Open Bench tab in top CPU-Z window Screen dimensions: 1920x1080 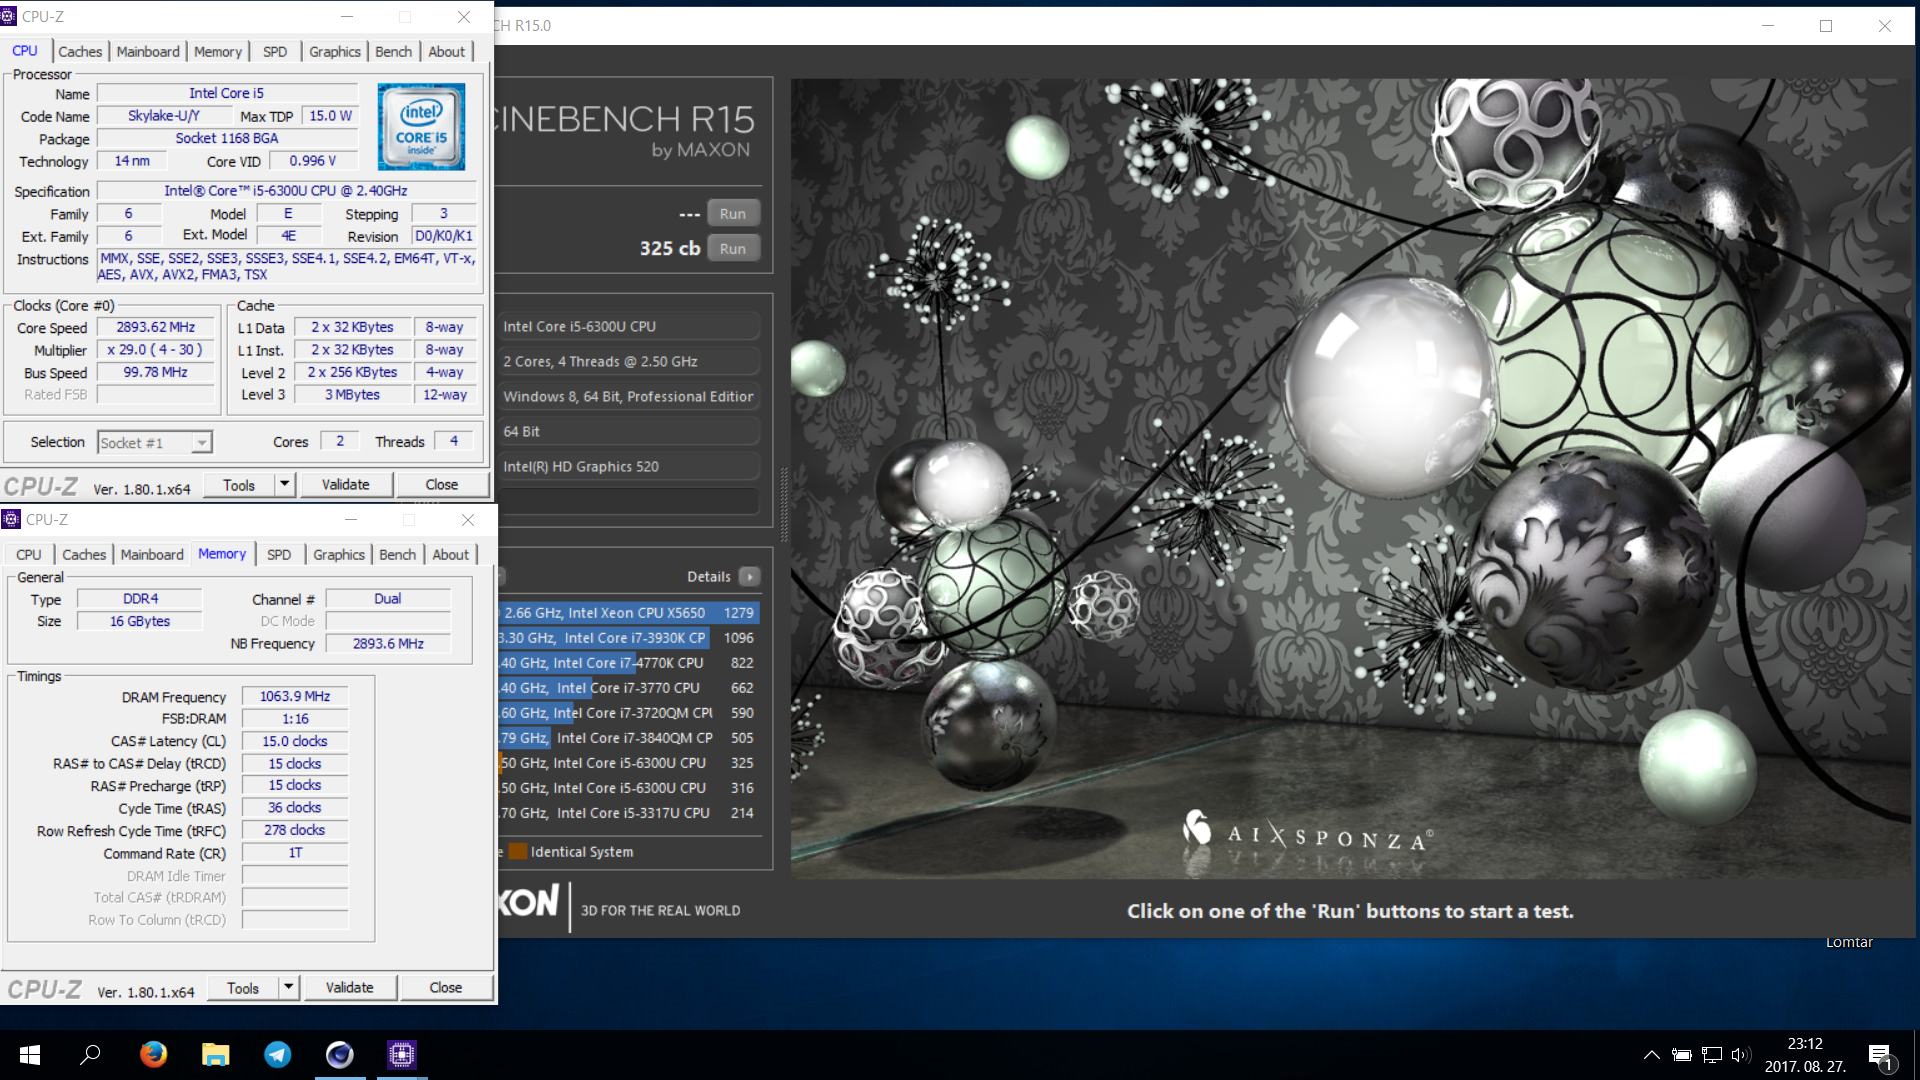click(394, 51)
